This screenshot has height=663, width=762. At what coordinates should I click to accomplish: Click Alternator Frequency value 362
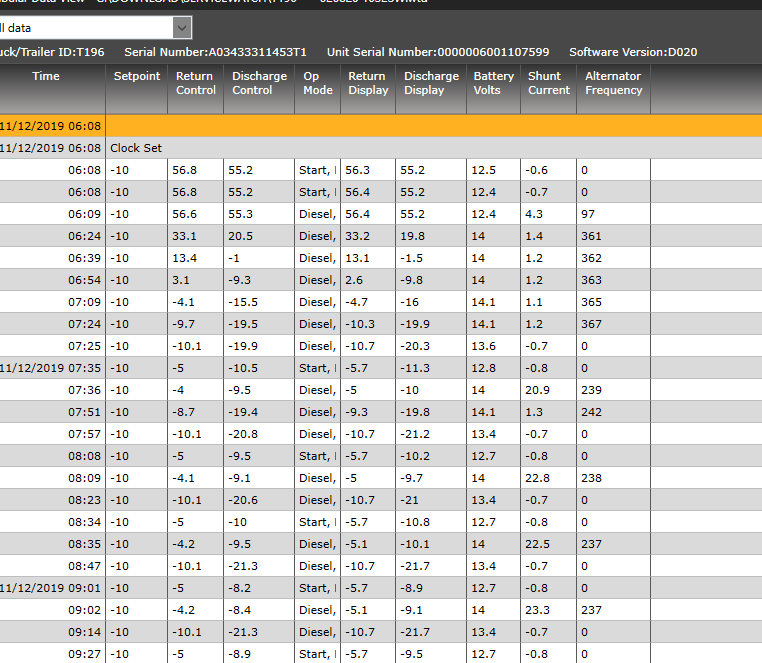coord(591,258)
